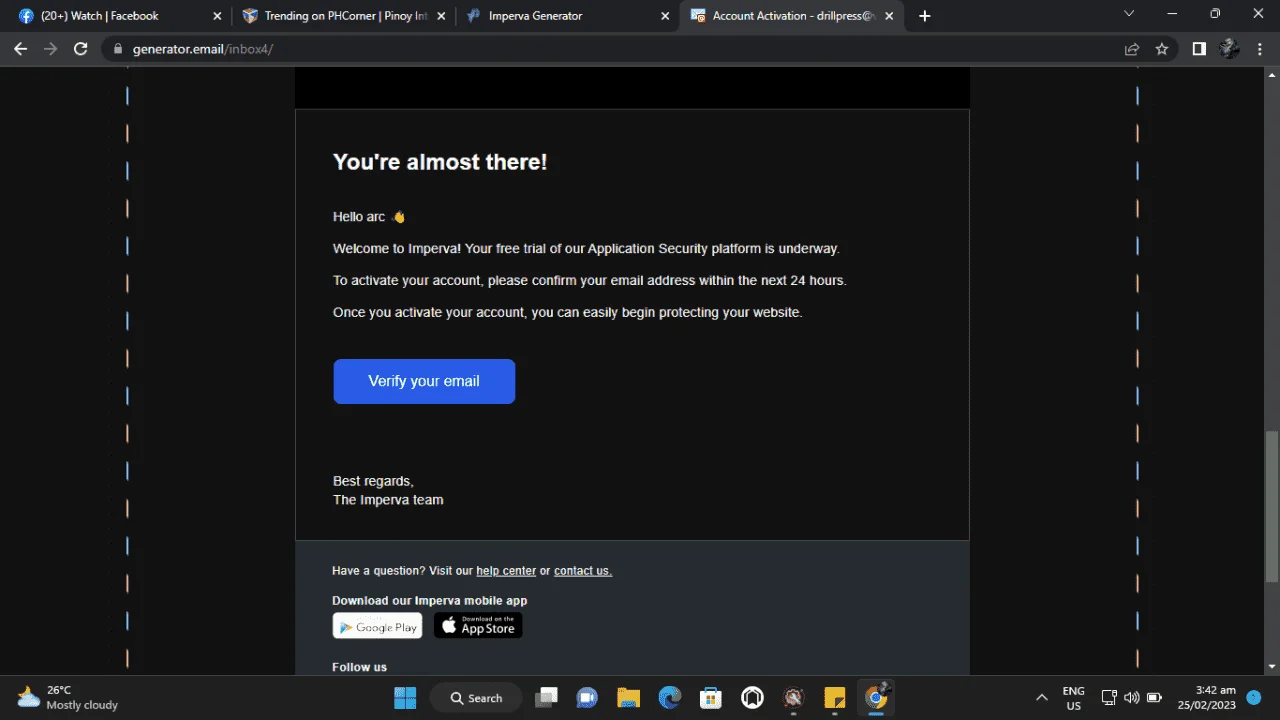This screenshot has width=1280, height=720.
Task: Bookmark this page with the star
Action: 1161,48
